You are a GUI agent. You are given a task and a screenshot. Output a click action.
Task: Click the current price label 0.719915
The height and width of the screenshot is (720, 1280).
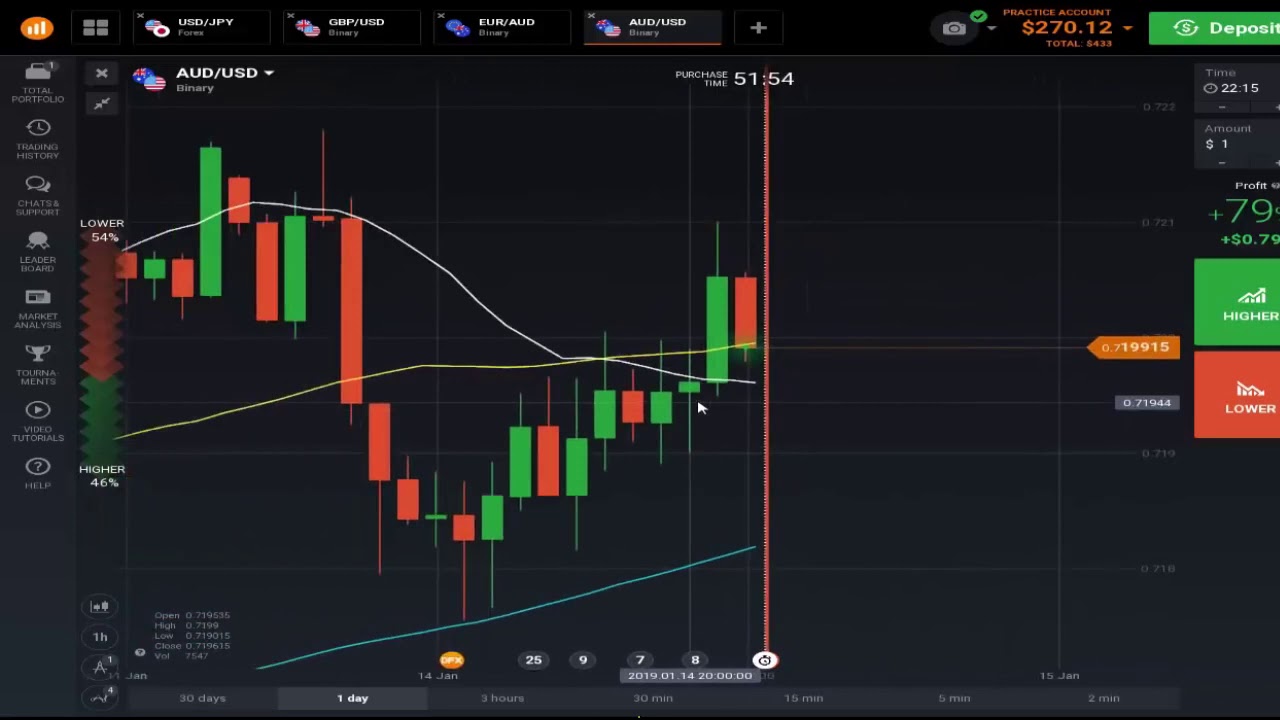pyautogui.click(x=1134, y=347)
